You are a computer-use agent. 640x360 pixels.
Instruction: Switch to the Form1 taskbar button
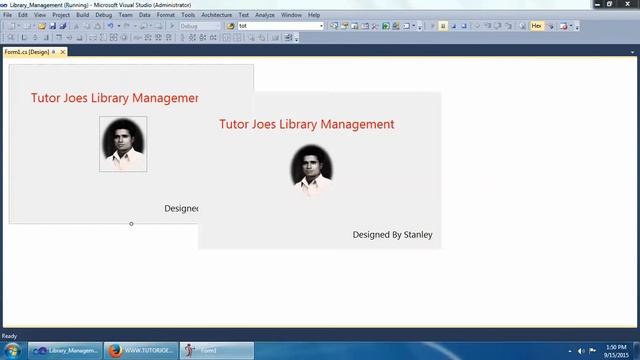(217, 351)
